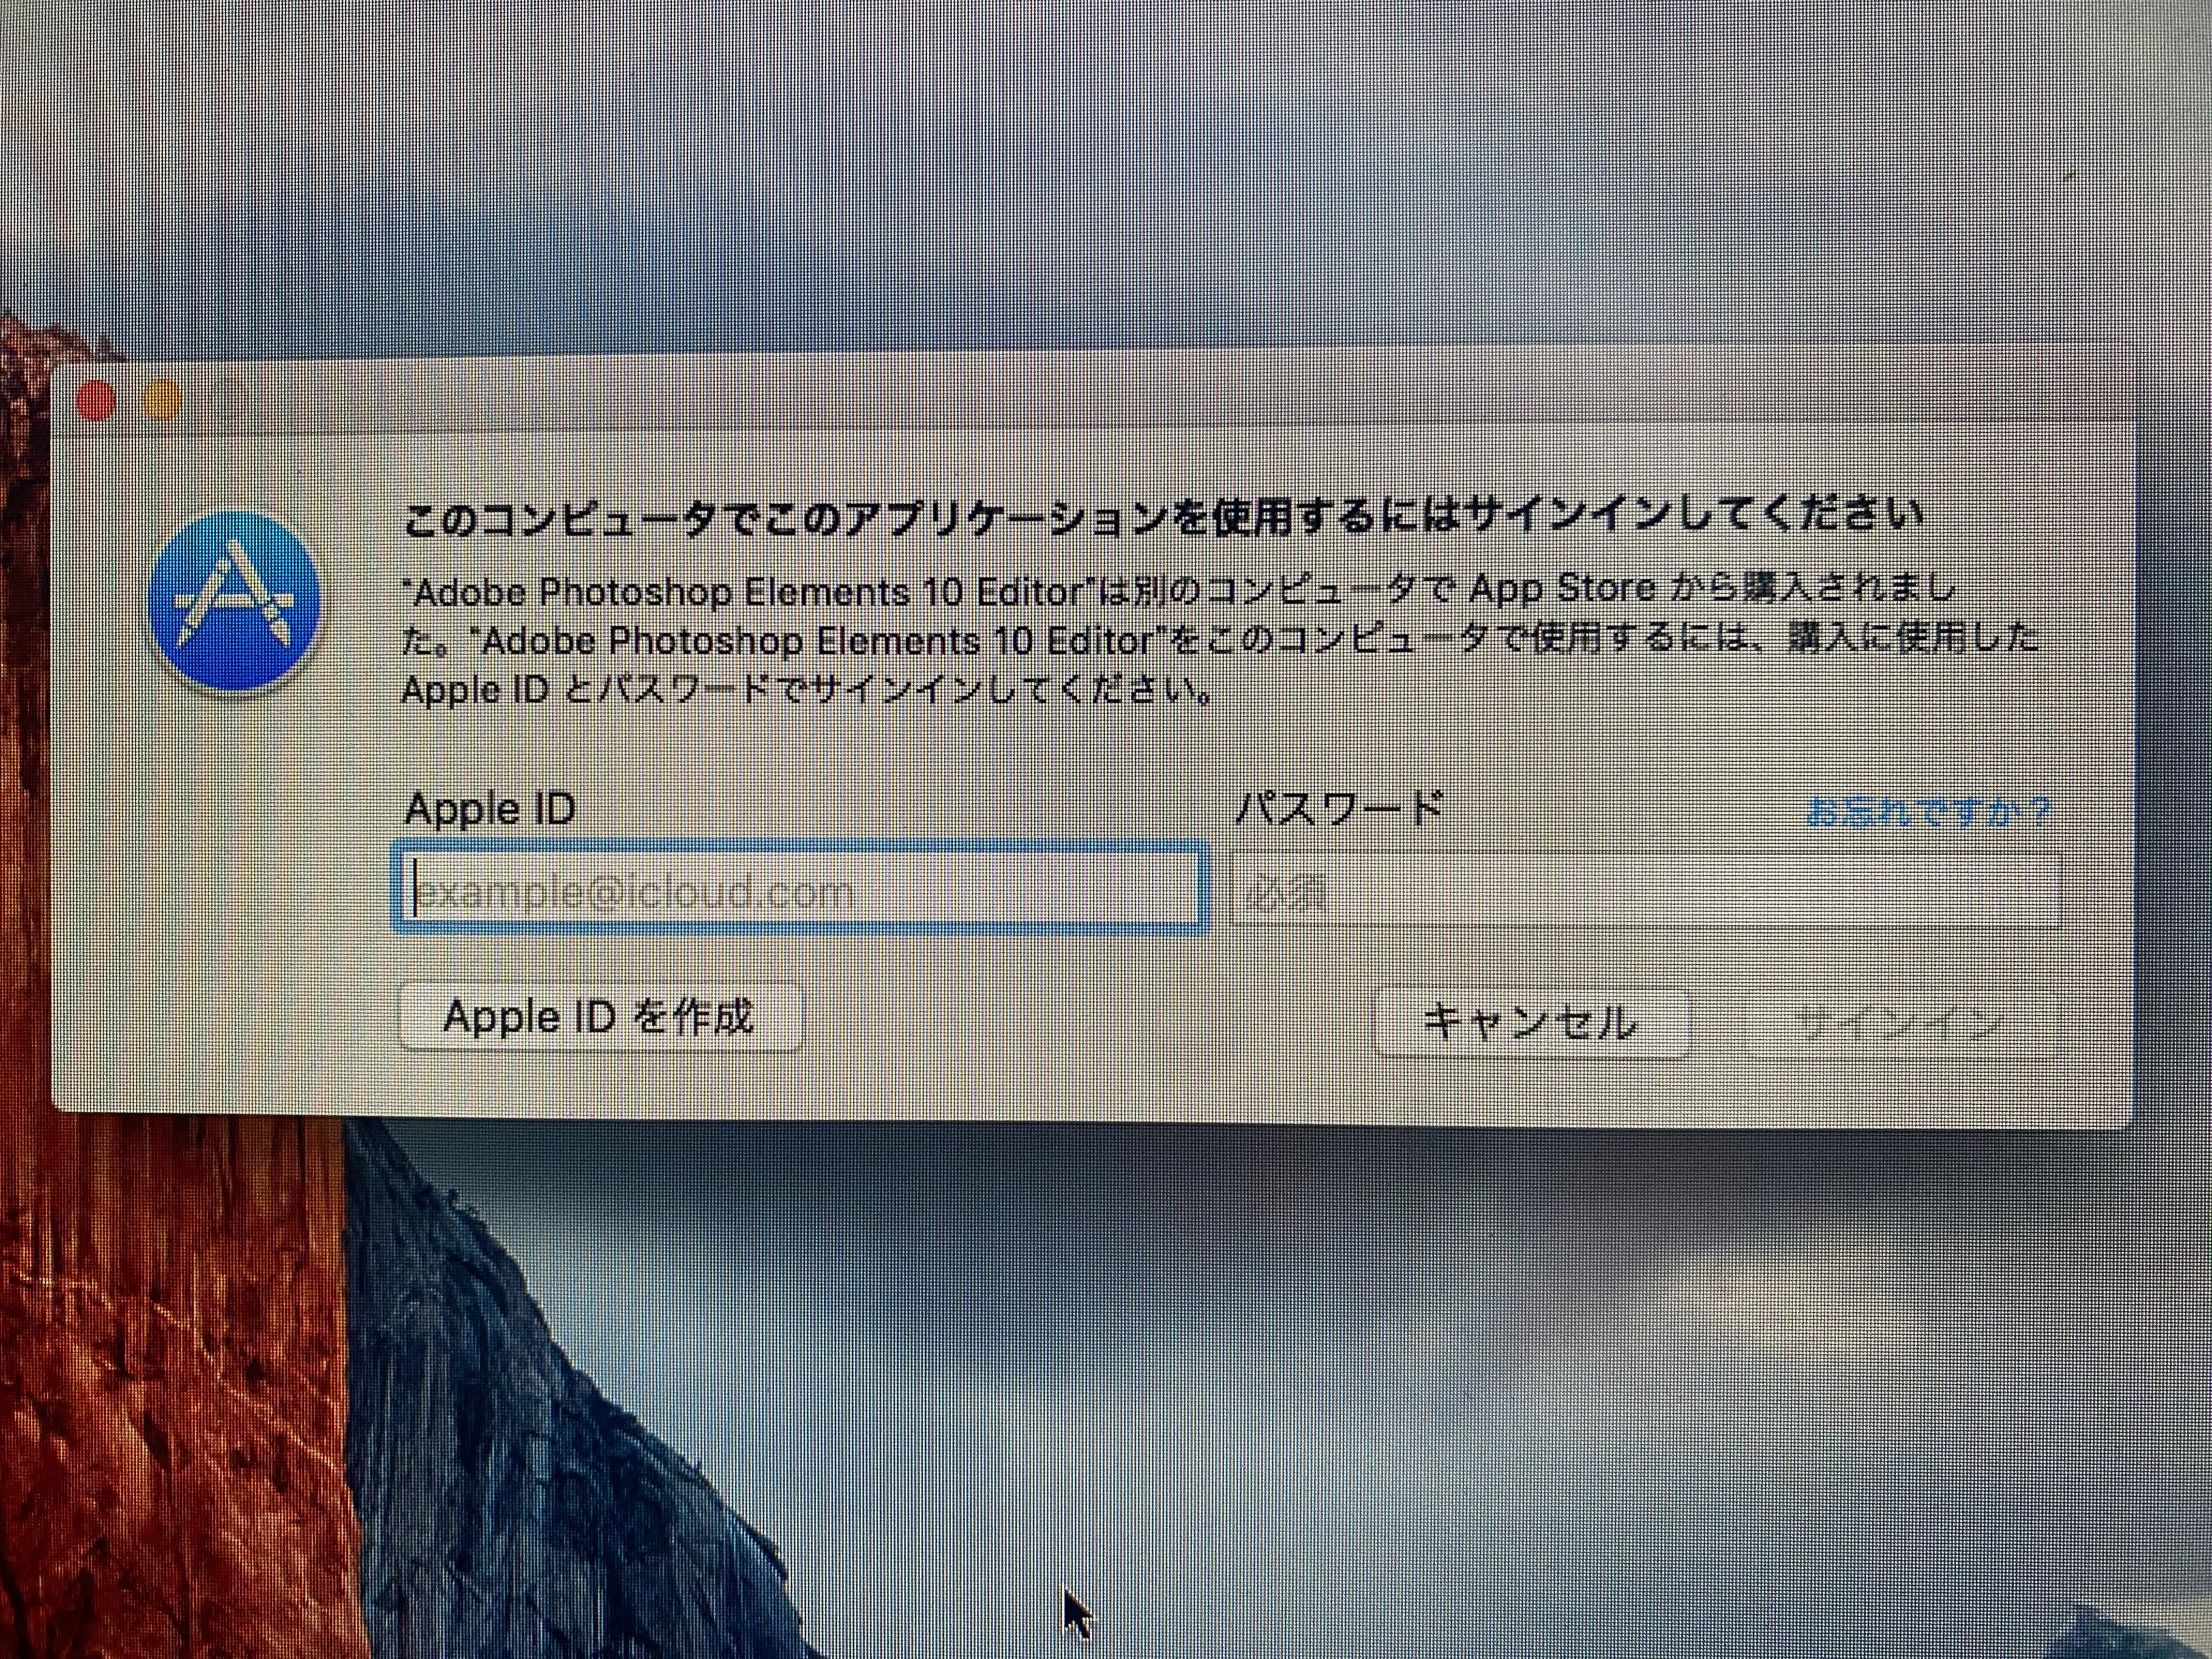Click the 必須 placeholder in password box
This screenshot has height=1659, width=2212.
coord(1288,894)
